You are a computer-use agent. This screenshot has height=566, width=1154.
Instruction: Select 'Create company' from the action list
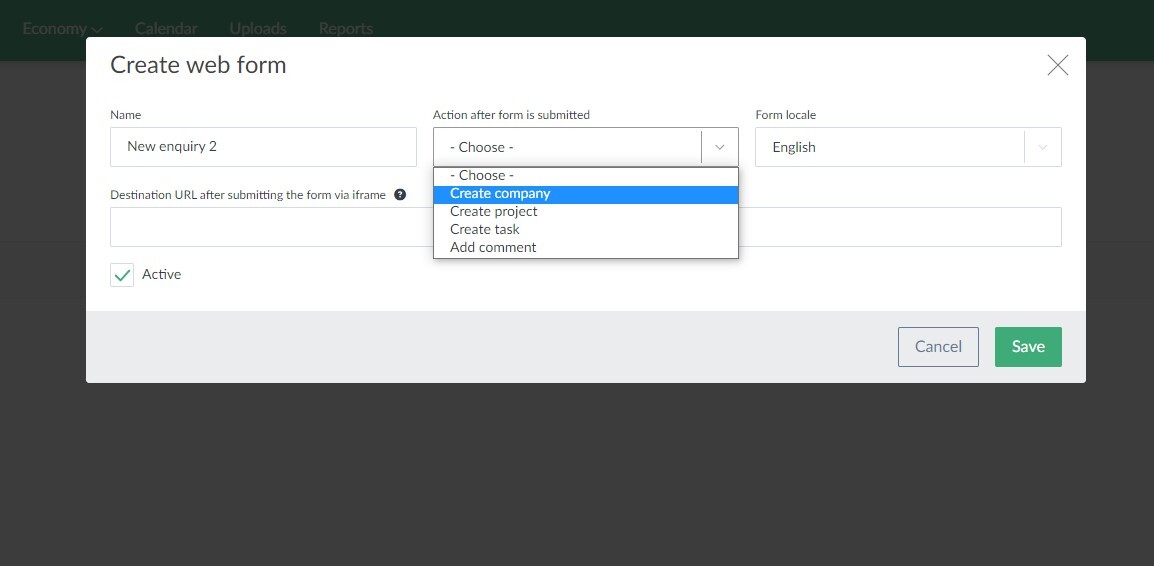500,194
